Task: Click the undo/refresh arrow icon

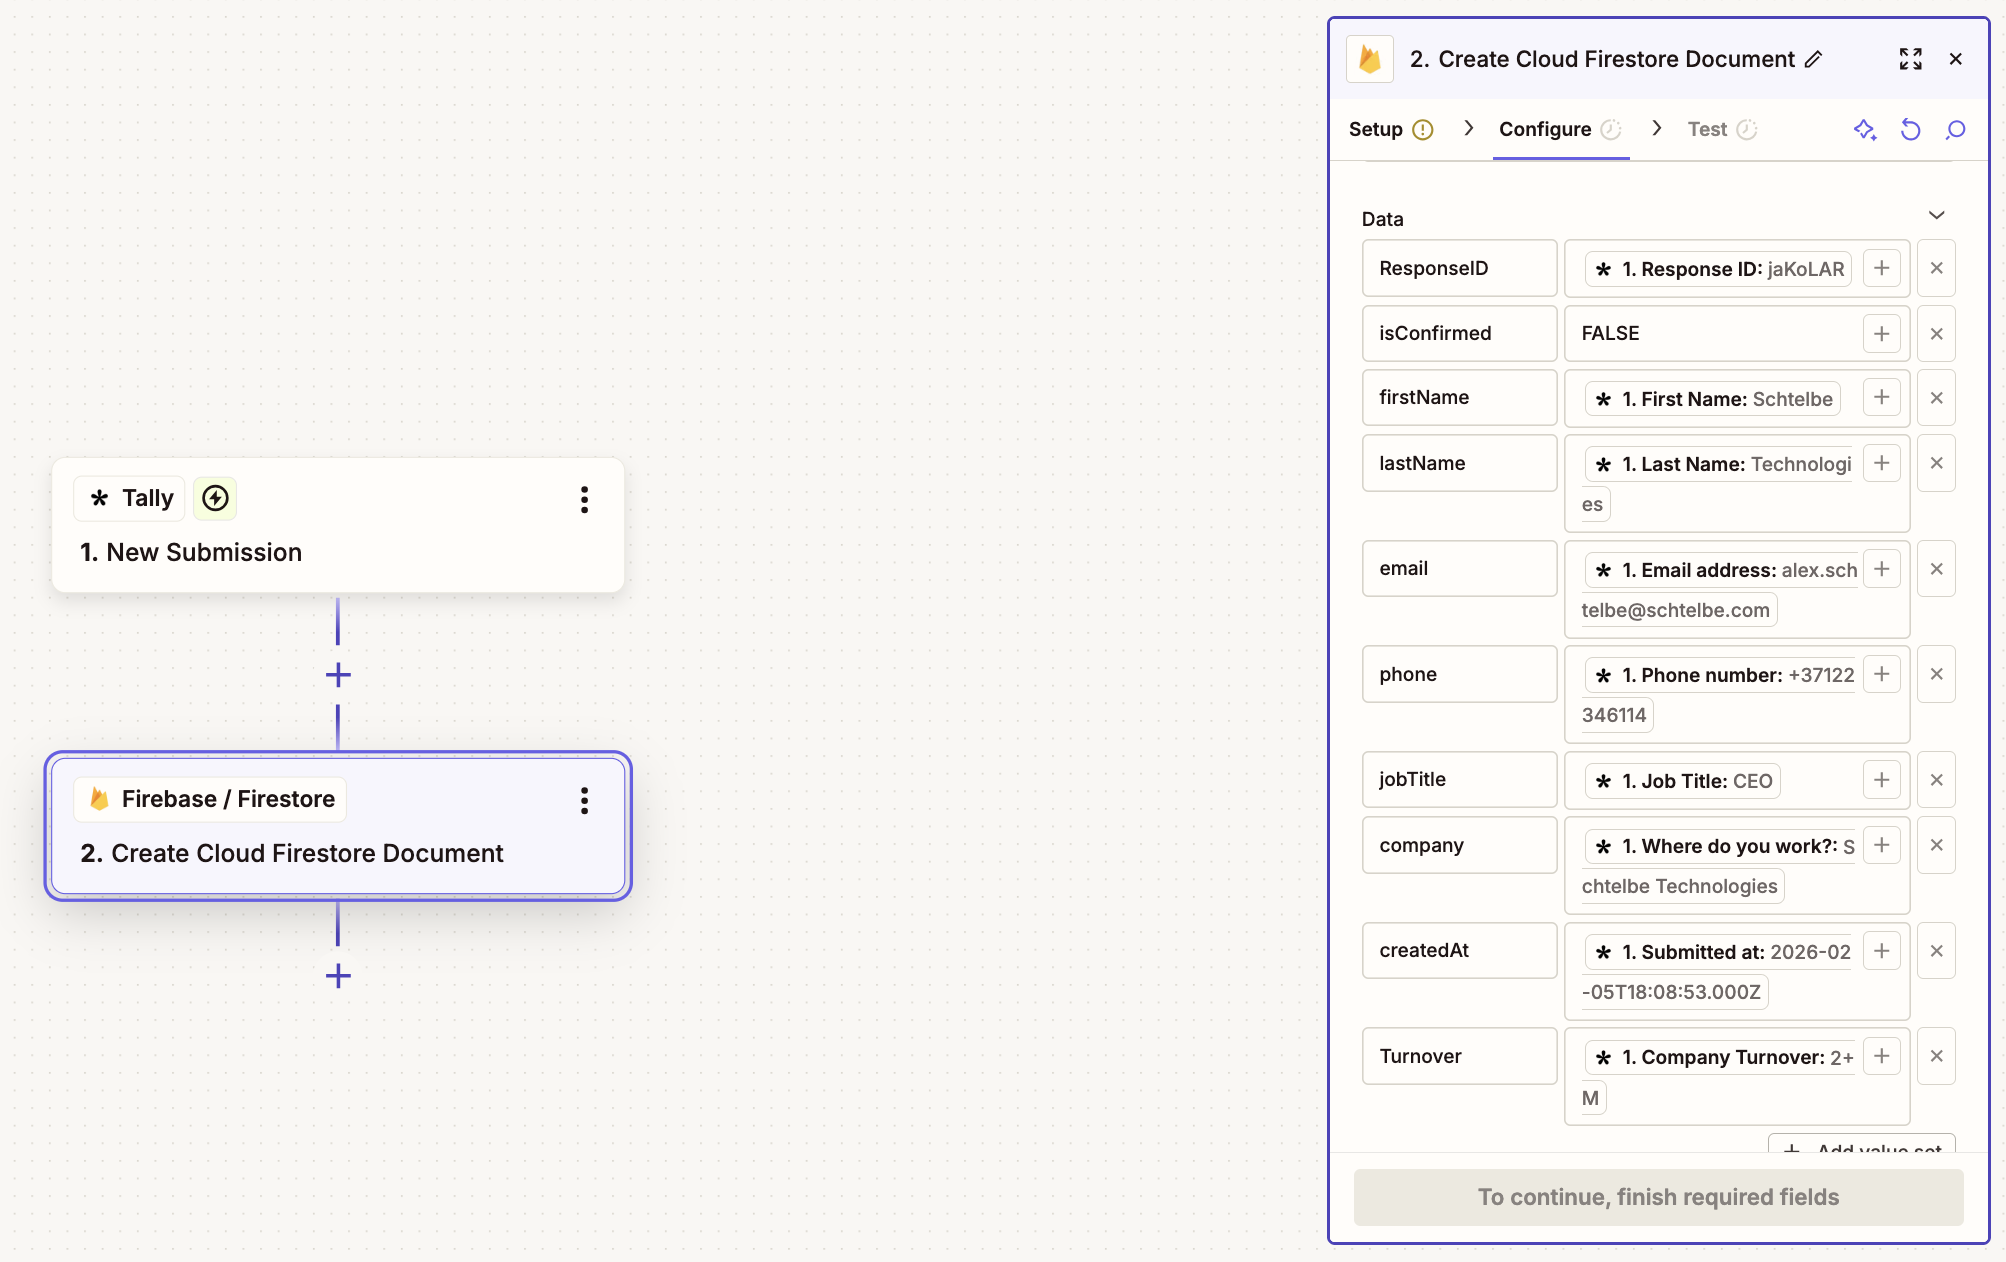Action: point(1910,130)
